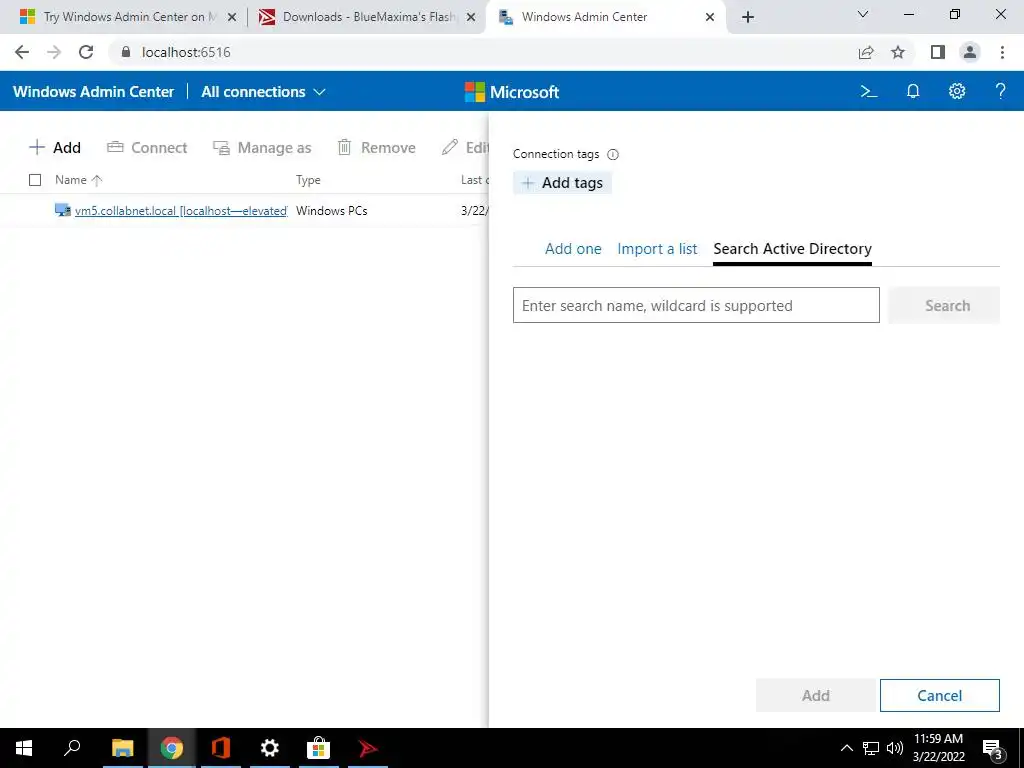The height and width of the screenshot is (768, 1024).
Task: Open the Windows Start menu
Action: pos(24,748)
